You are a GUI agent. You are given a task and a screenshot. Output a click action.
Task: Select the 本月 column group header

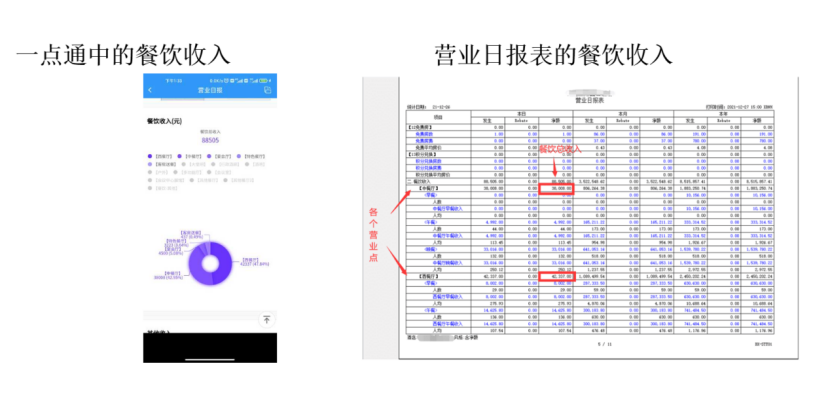[x=623, y=114]
